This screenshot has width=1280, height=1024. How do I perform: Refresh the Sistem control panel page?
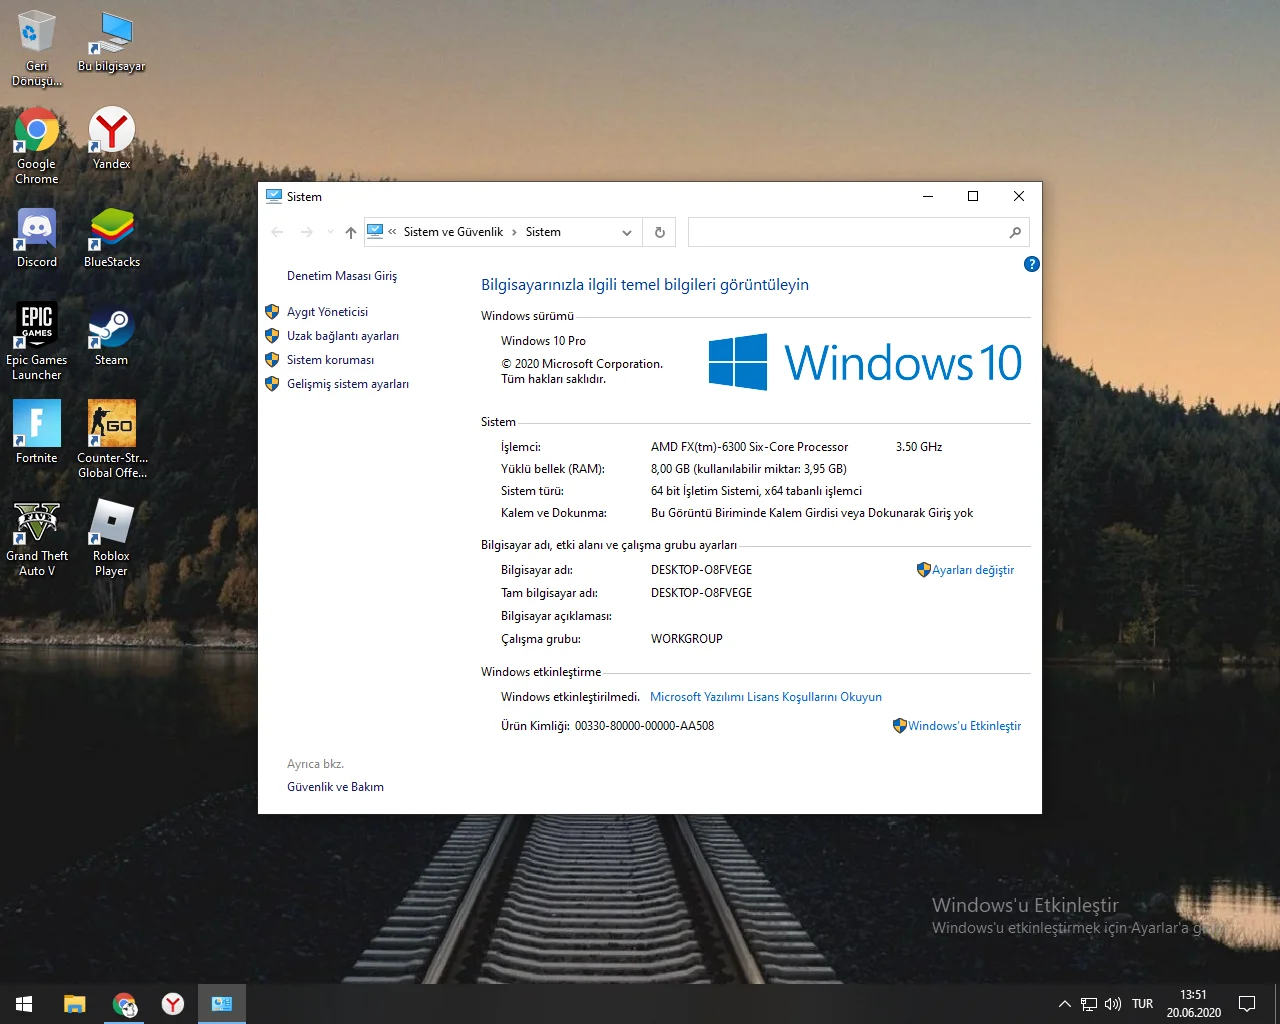click(660, 232)
